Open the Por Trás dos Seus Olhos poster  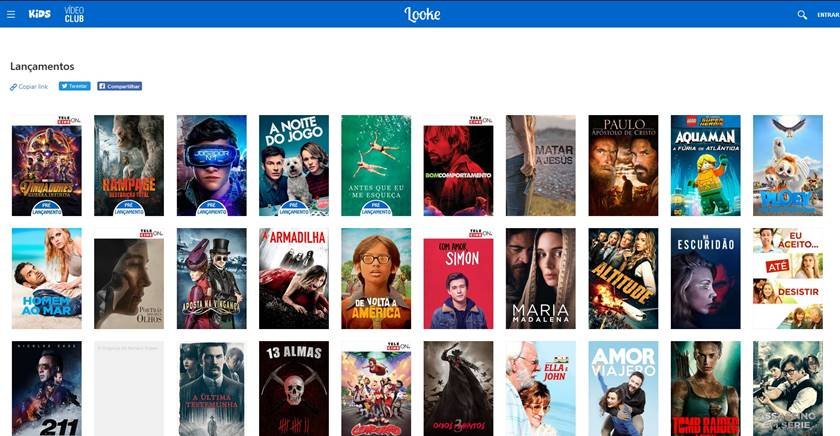(x=129, y=279)
